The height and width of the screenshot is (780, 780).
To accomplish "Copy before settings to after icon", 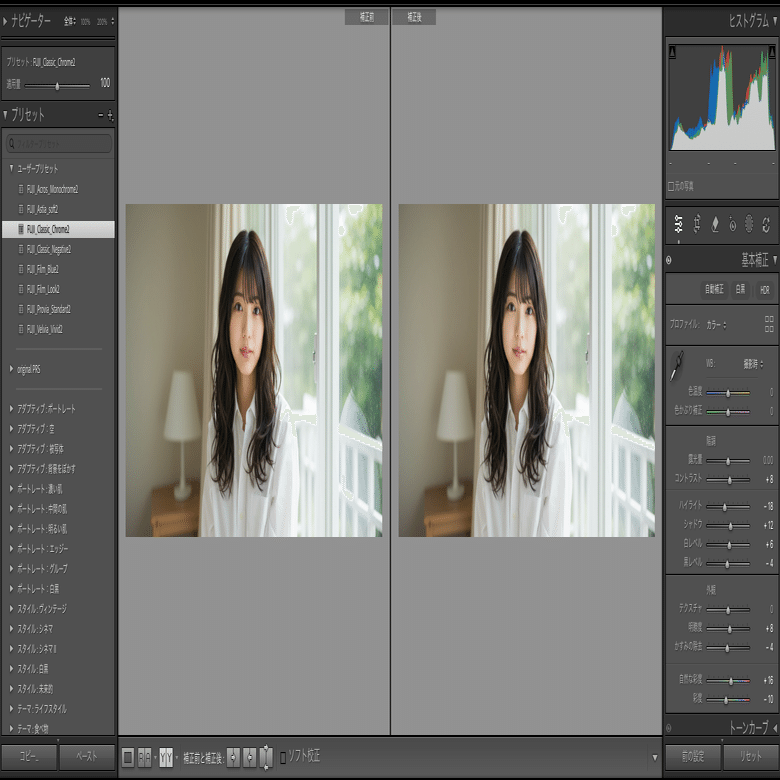I will point(233,758).
